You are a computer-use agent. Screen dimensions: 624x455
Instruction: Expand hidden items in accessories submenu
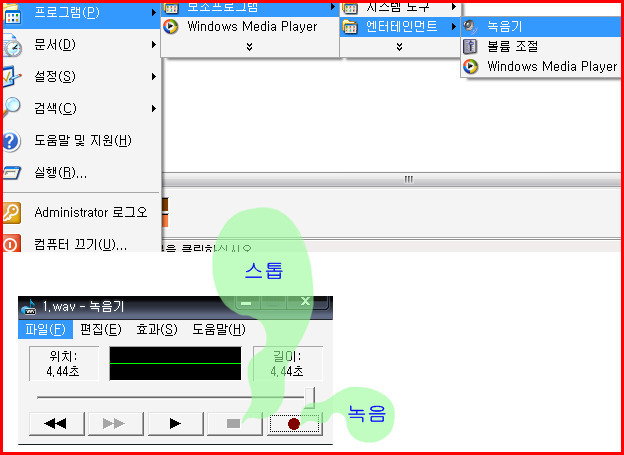pyautogui.click(x=399, y=47)
